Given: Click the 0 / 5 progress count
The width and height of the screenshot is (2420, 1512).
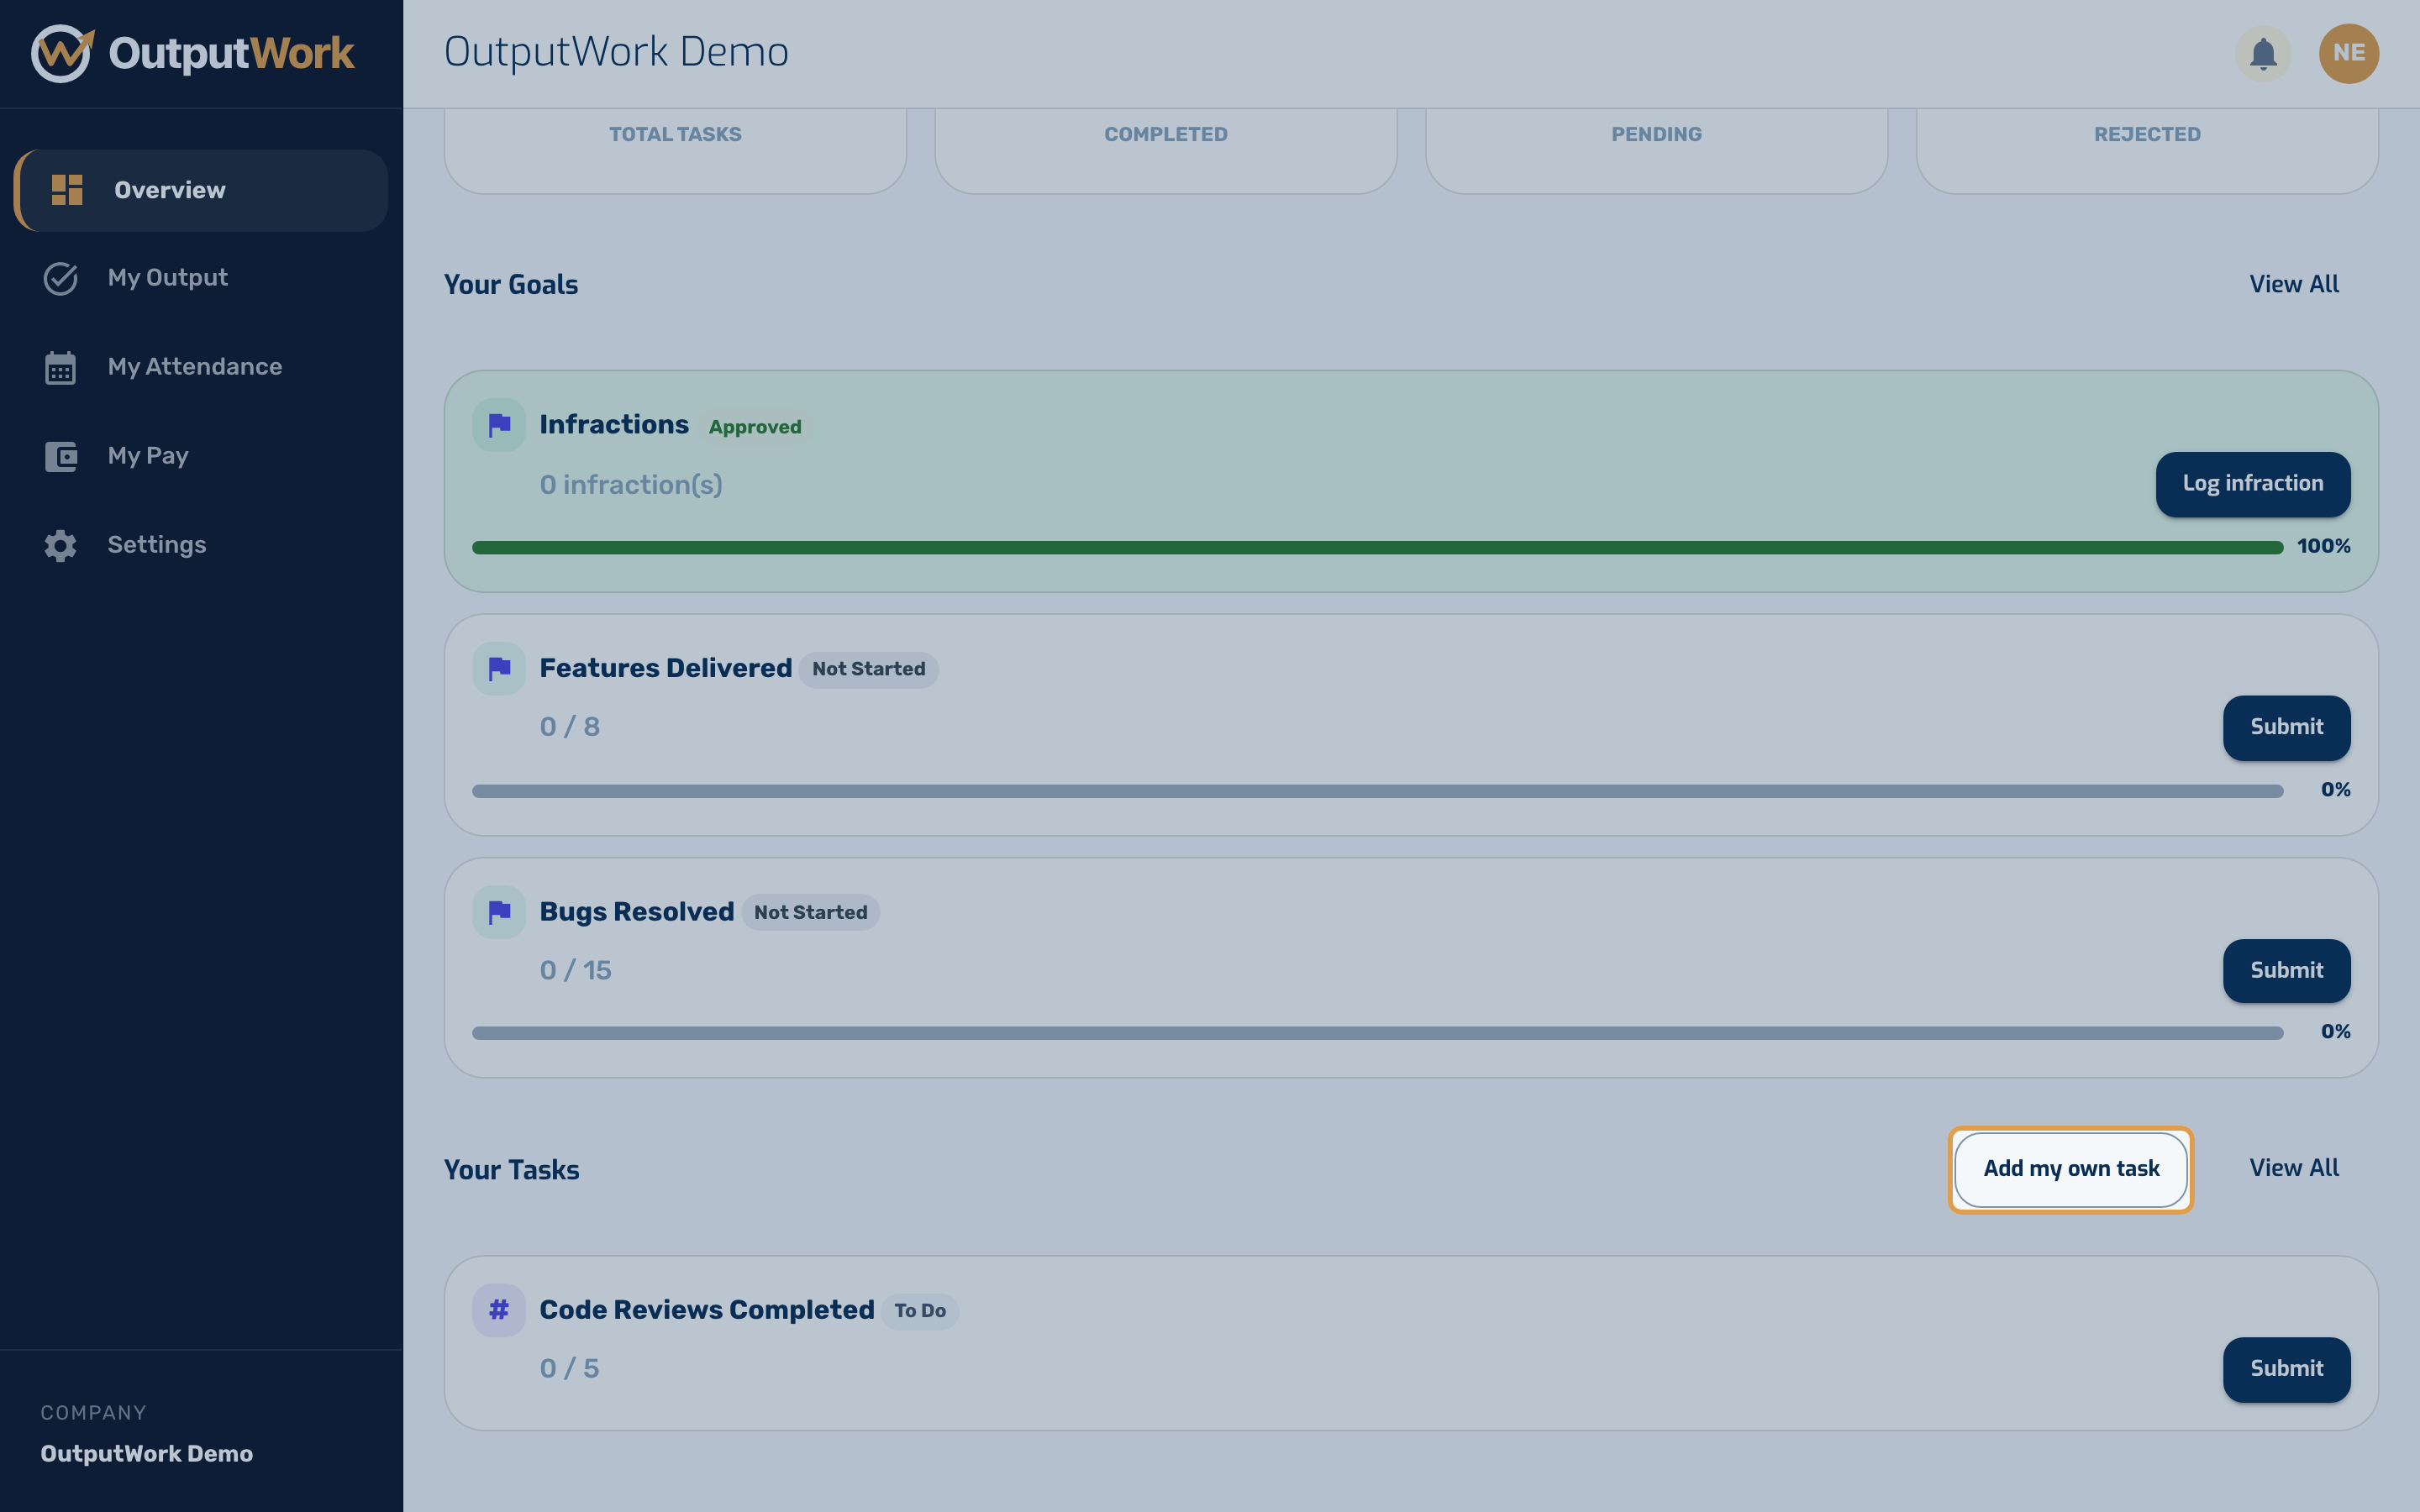Looking at the screenshot, I should (x=569, y=1369).
